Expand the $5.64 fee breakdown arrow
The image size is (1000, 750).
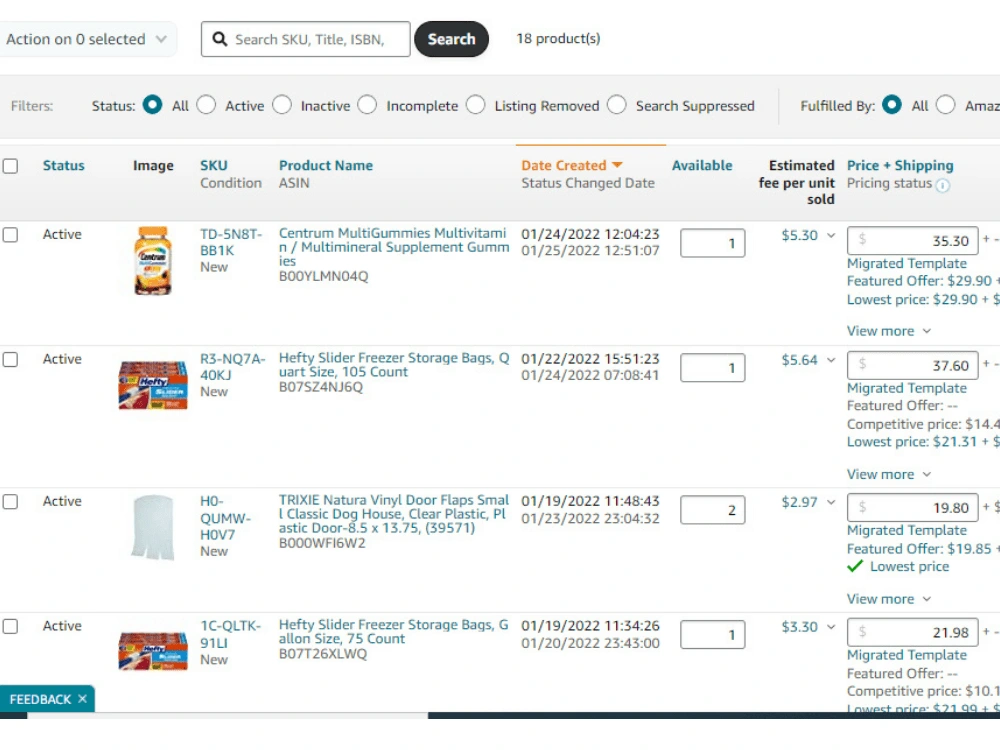pyautogui.click(x=831, y=360)
